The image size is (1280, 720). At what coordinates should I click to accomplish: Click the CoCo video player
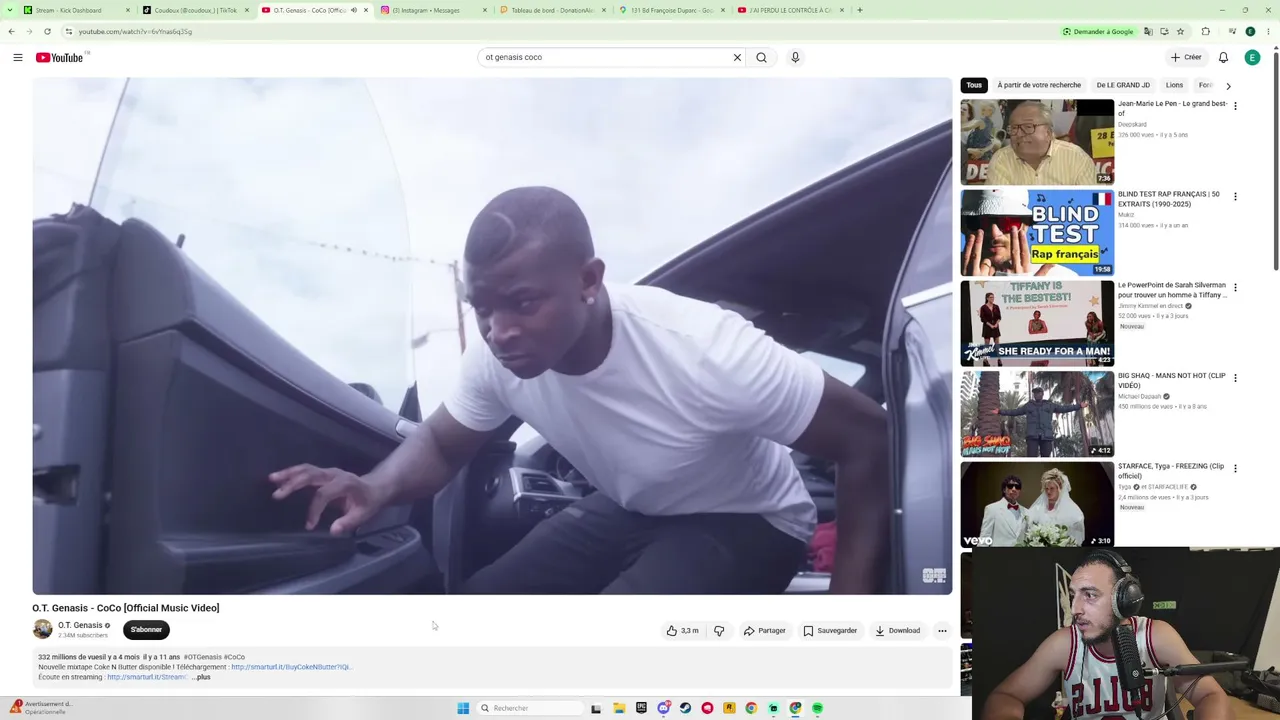pyautogui.click(x=492, y=336)
